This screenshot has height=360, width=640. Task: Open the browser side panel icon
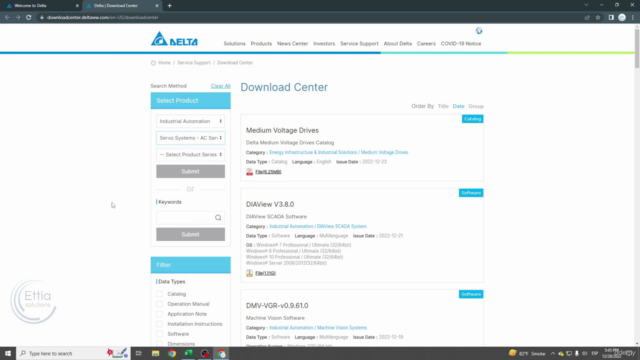click(611, 17)
